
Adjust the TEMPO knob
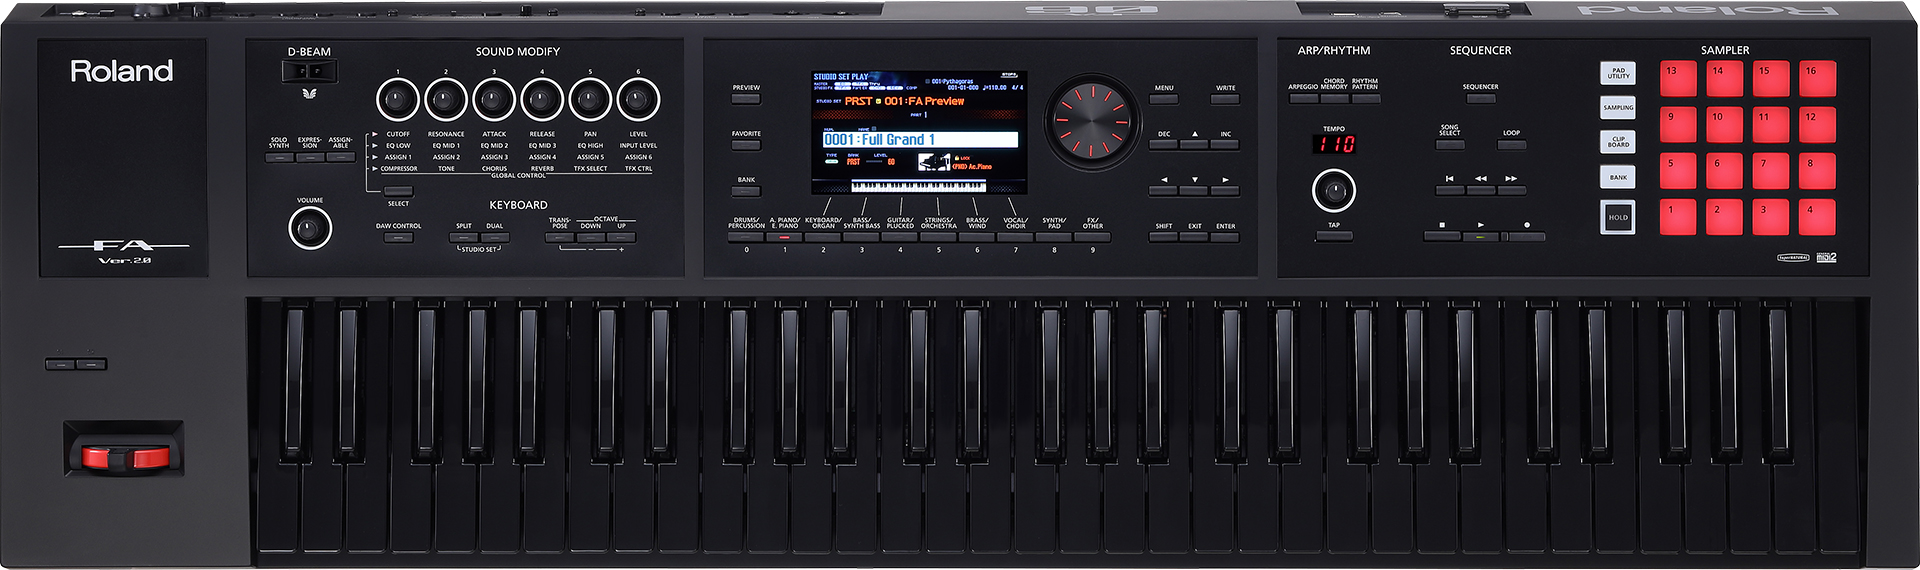point(1334,190)
